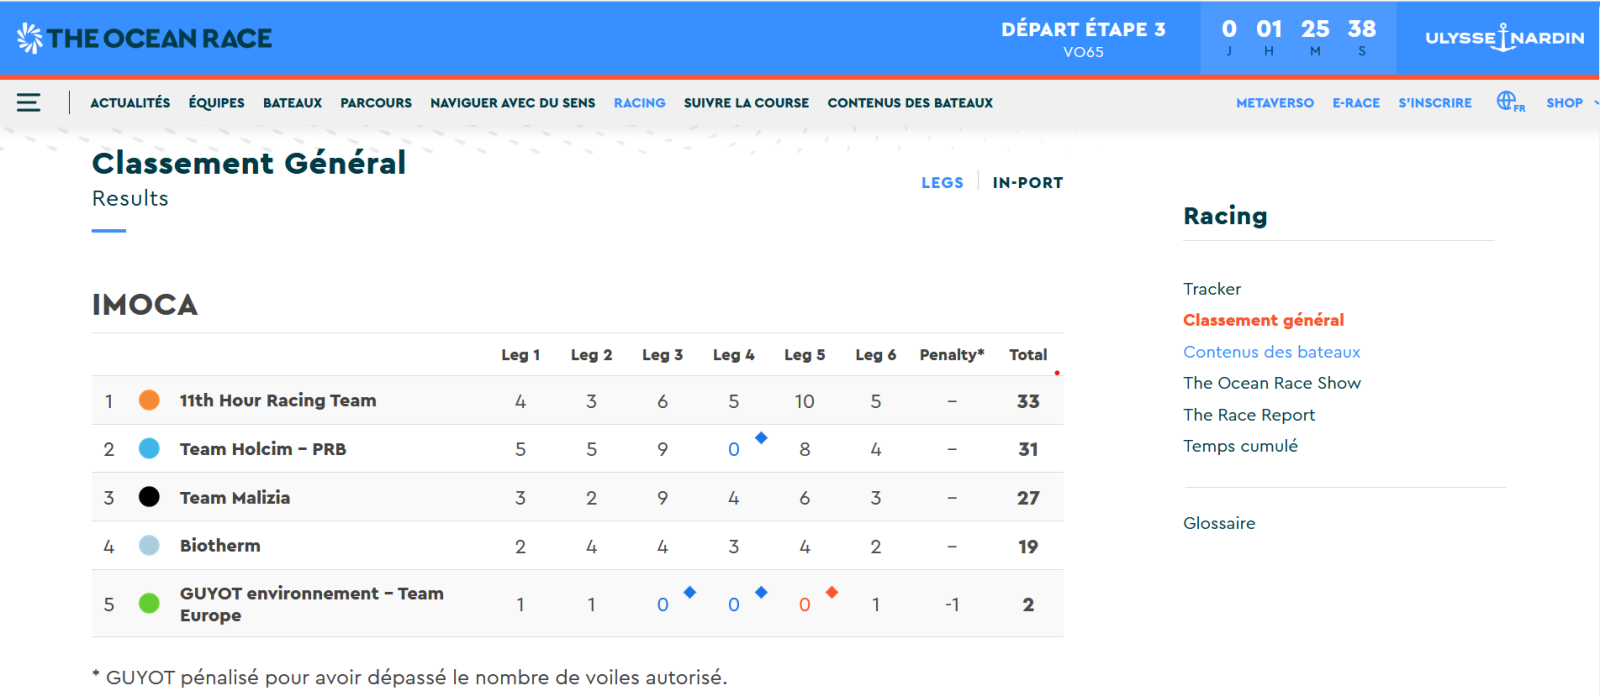This screenshot has height=696, width=1600.
Task: Switch to the IN-PORT results tab
Action: point(1027,183)
